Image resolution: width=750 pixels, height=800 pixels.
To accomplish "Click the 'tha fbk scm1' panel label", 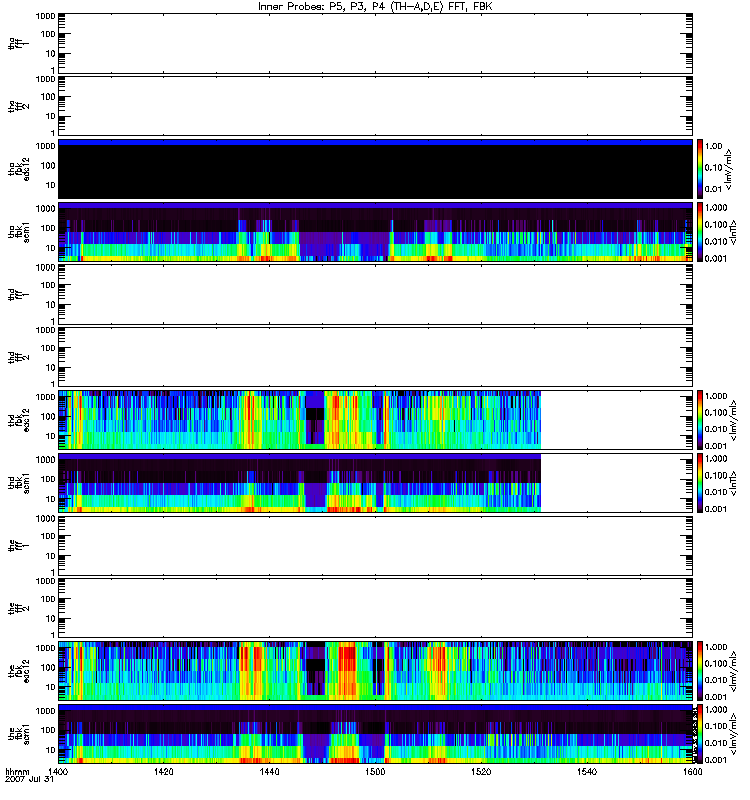I will pyautogui.click(x=18, y=232).
